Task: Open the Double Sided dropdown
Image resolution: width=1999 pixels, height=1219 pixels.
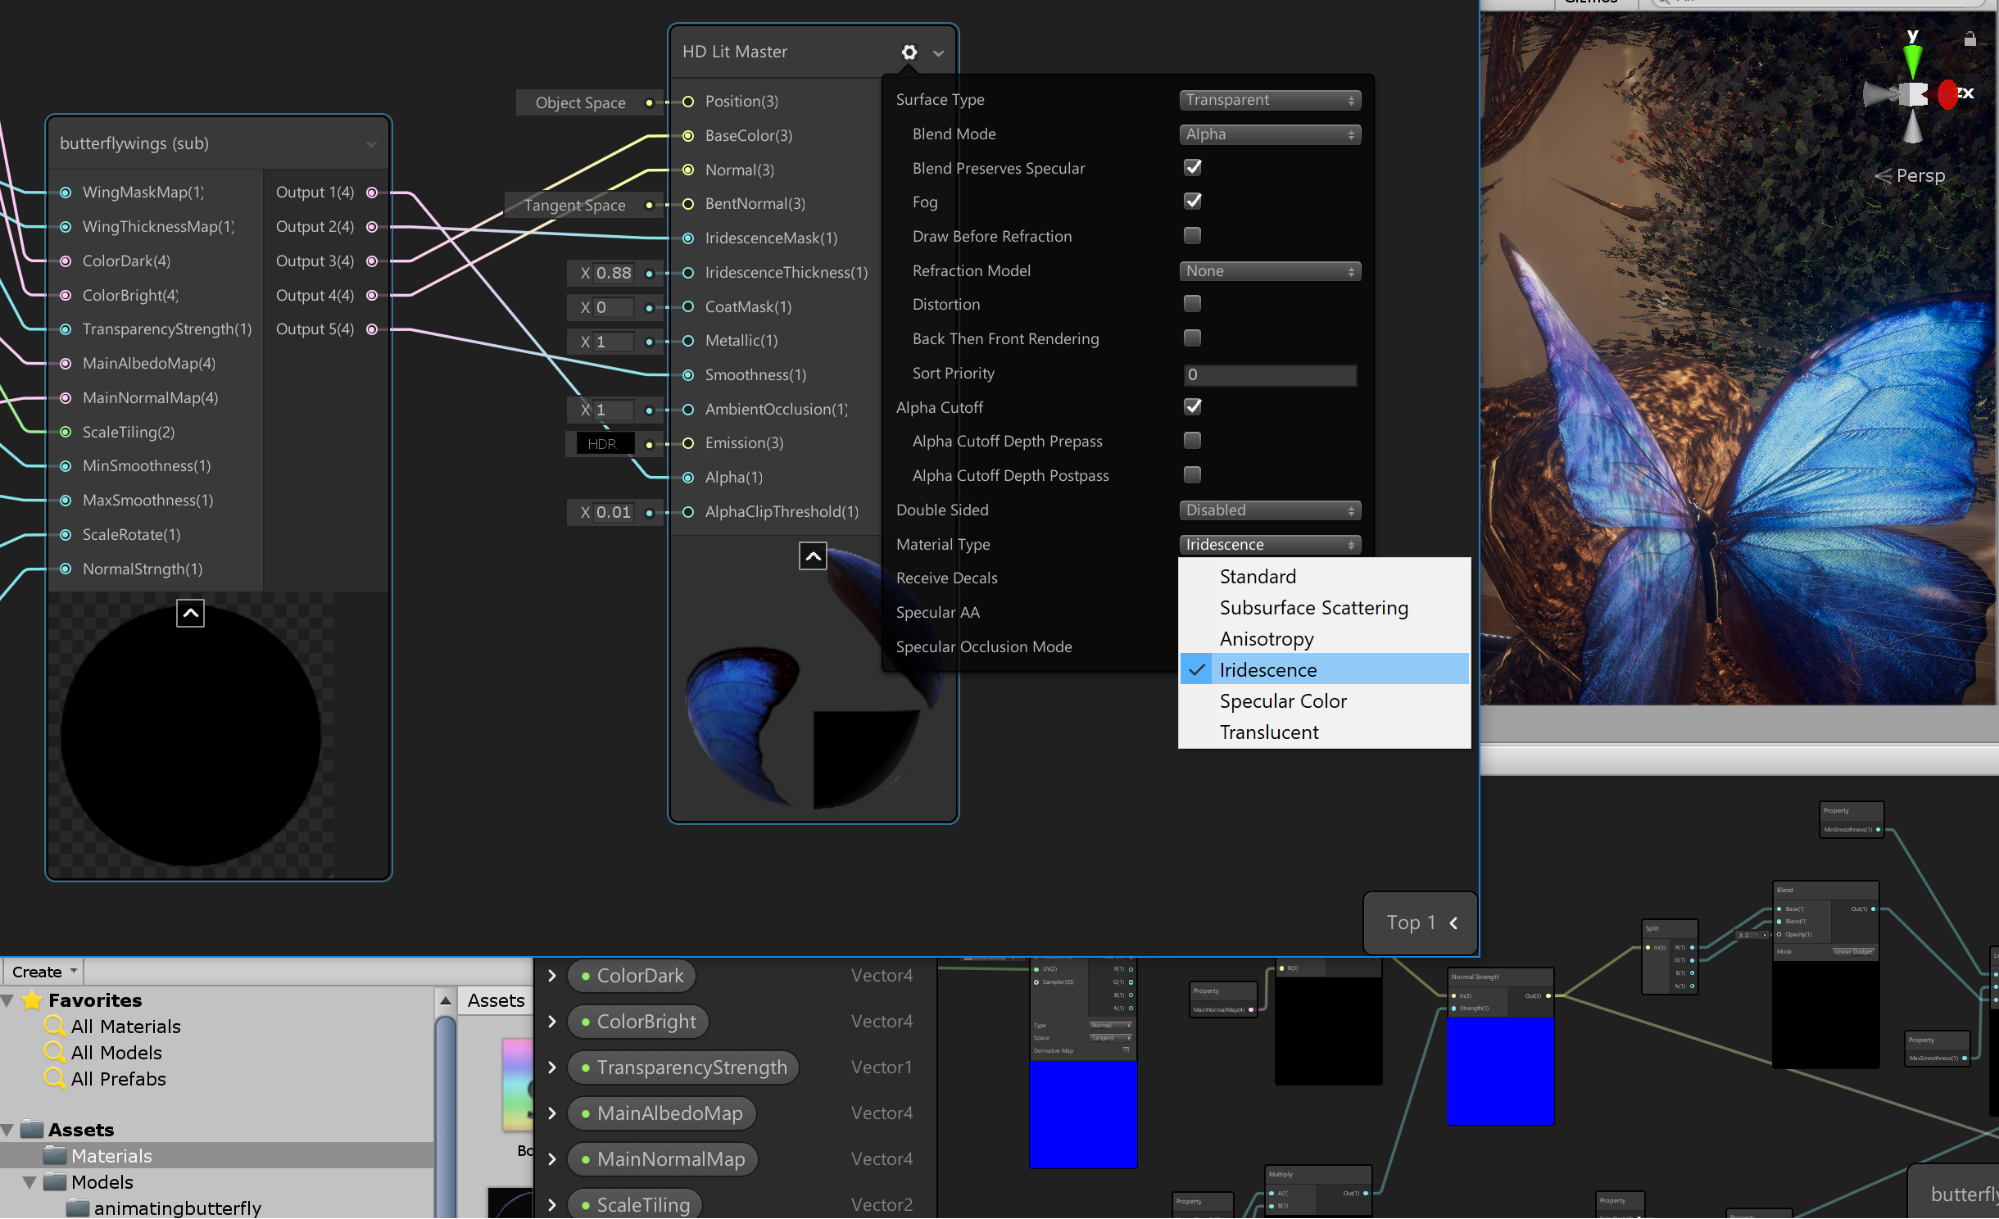Action: [x=1270, y=510]
